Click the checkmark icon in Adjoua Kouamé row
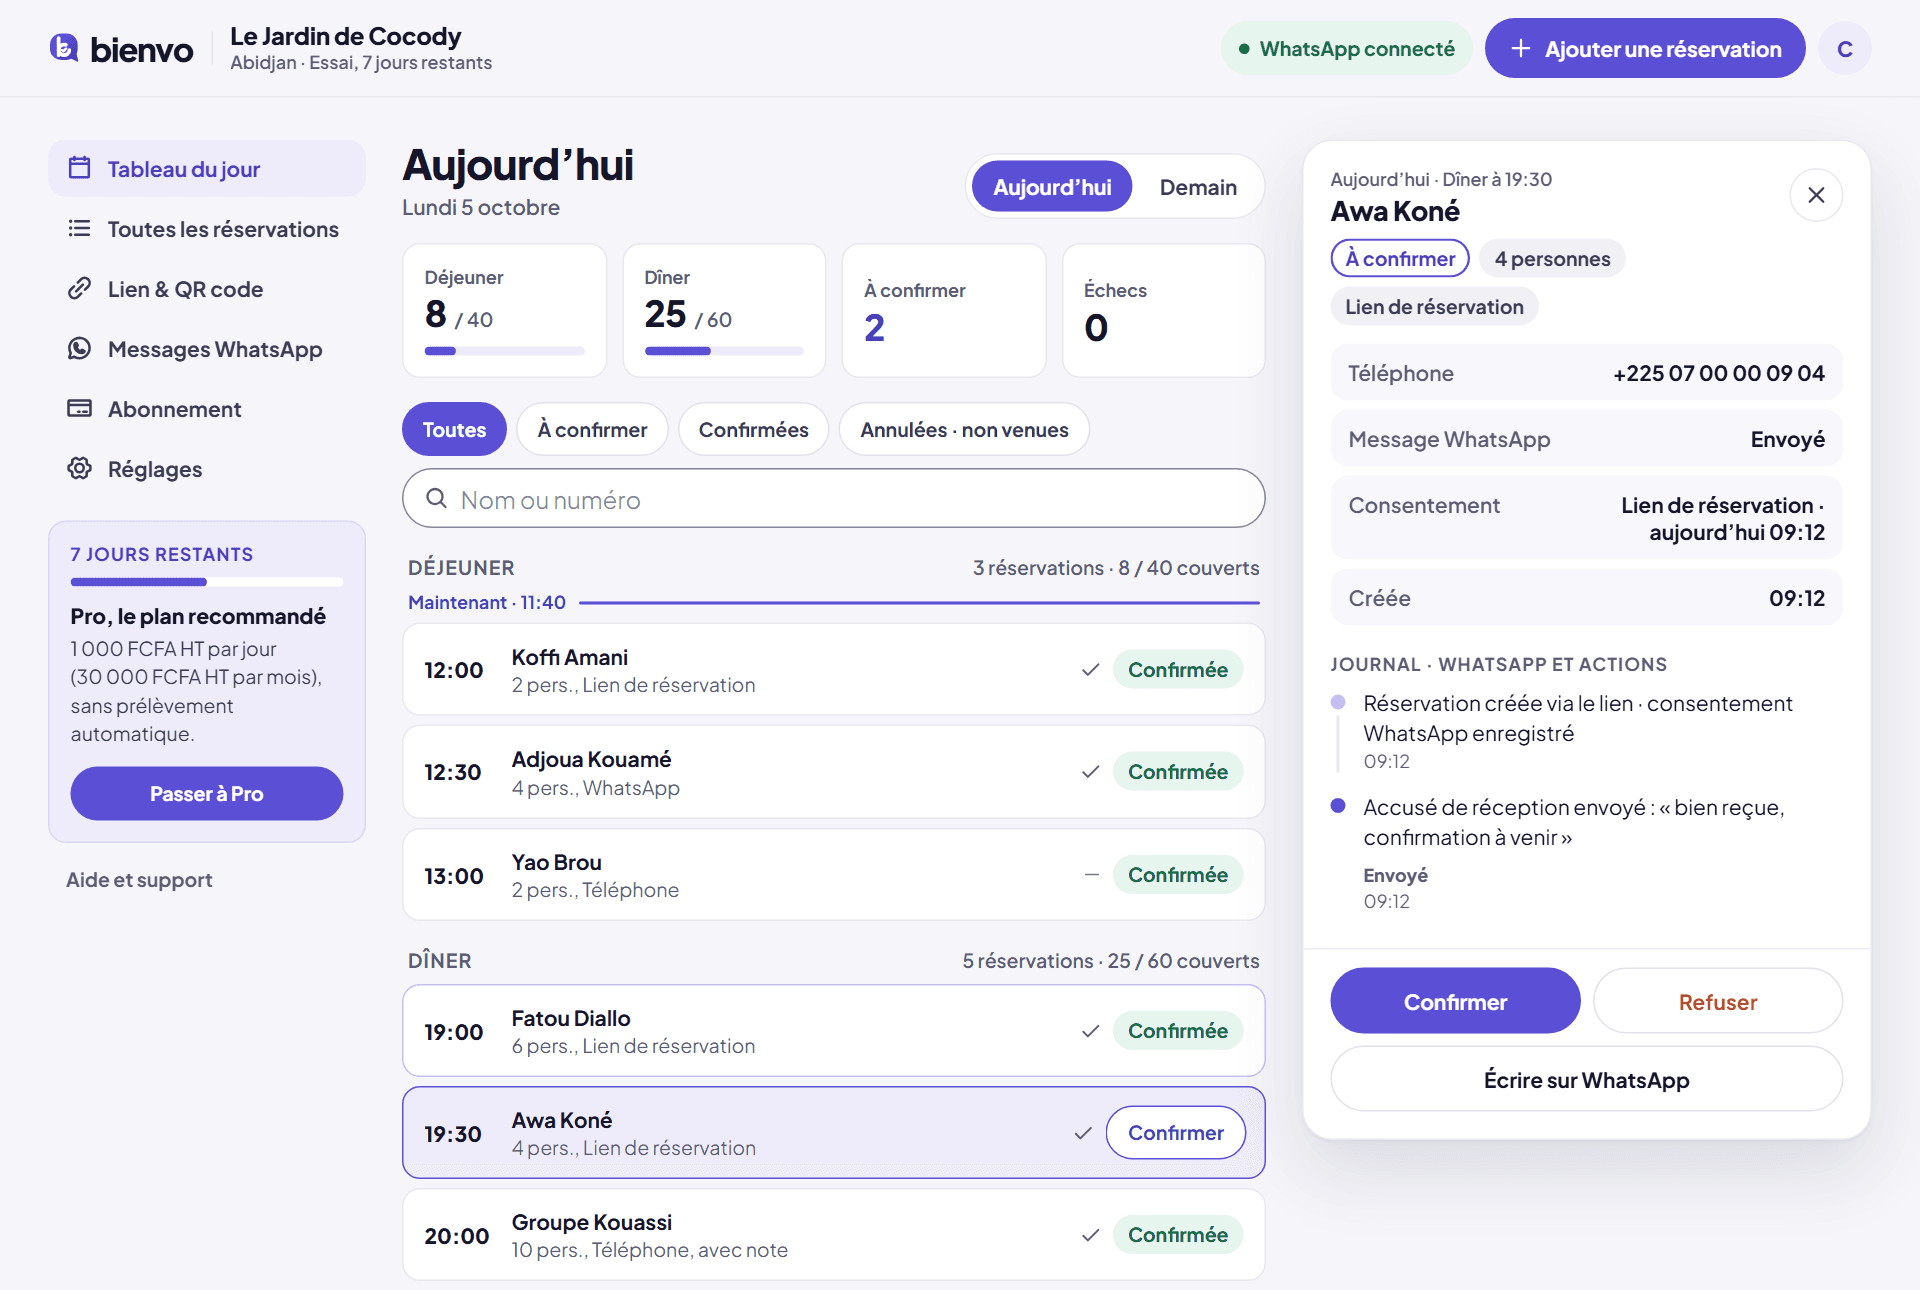The height and width of the screenshot is (1290, 1920). tap(1090, 772)
